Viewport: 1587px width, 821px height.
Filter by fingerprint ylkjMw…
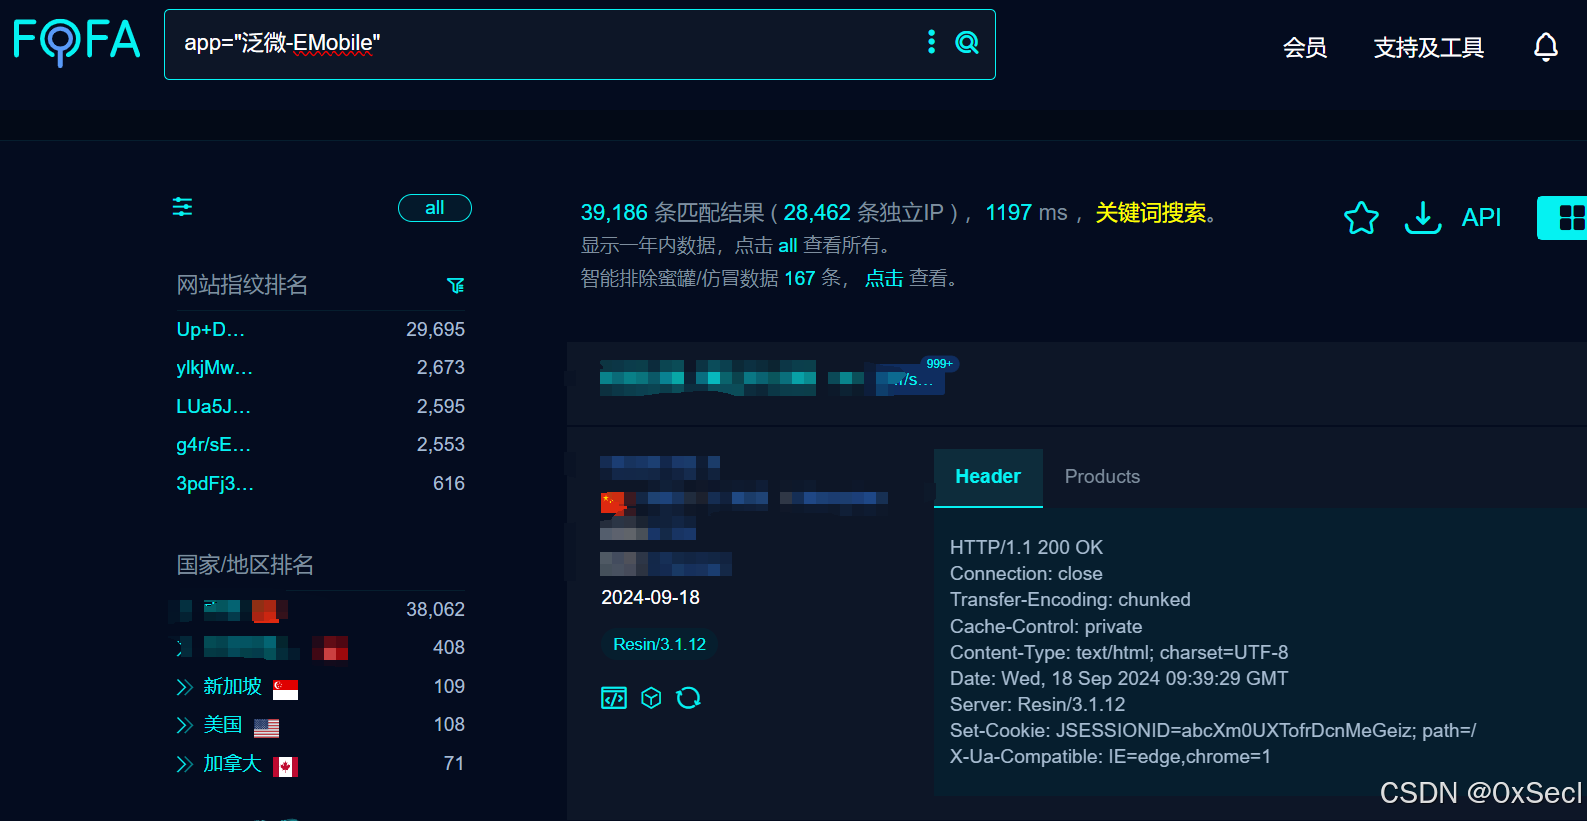(214, 368)
